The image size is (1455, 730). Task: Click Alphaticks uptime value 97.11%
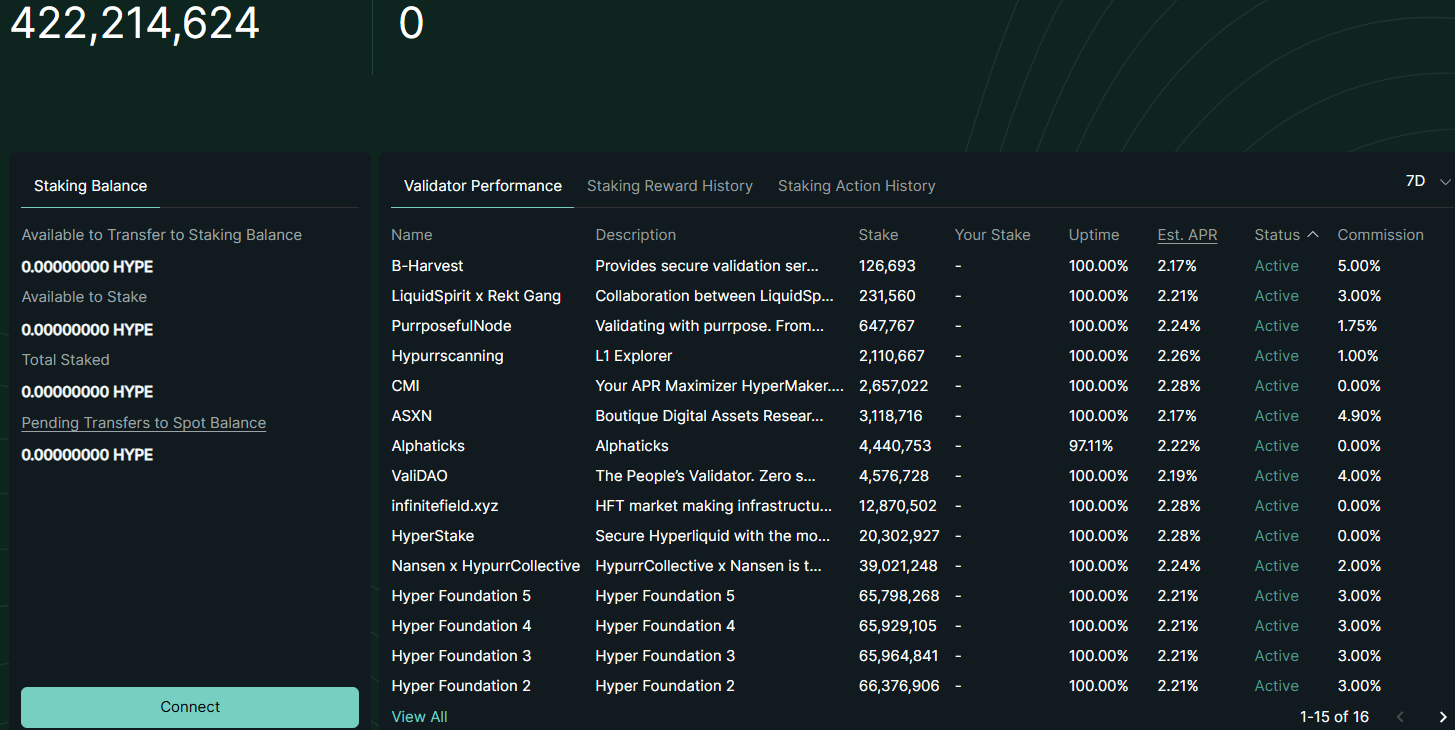pos(1091,446)
